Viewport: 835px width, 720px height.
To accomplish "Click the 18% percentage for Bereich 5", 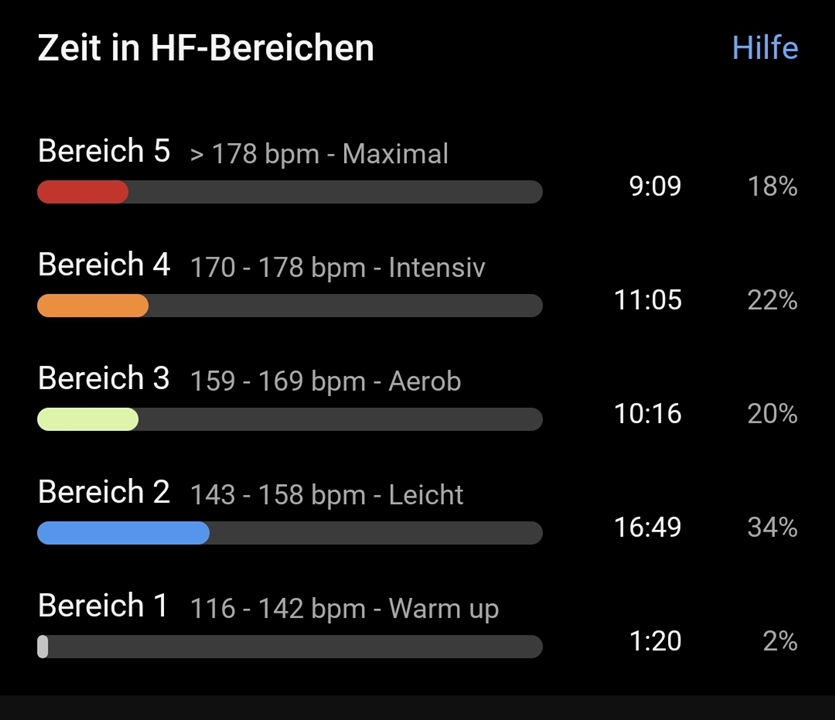I will (x=772, y=186).
